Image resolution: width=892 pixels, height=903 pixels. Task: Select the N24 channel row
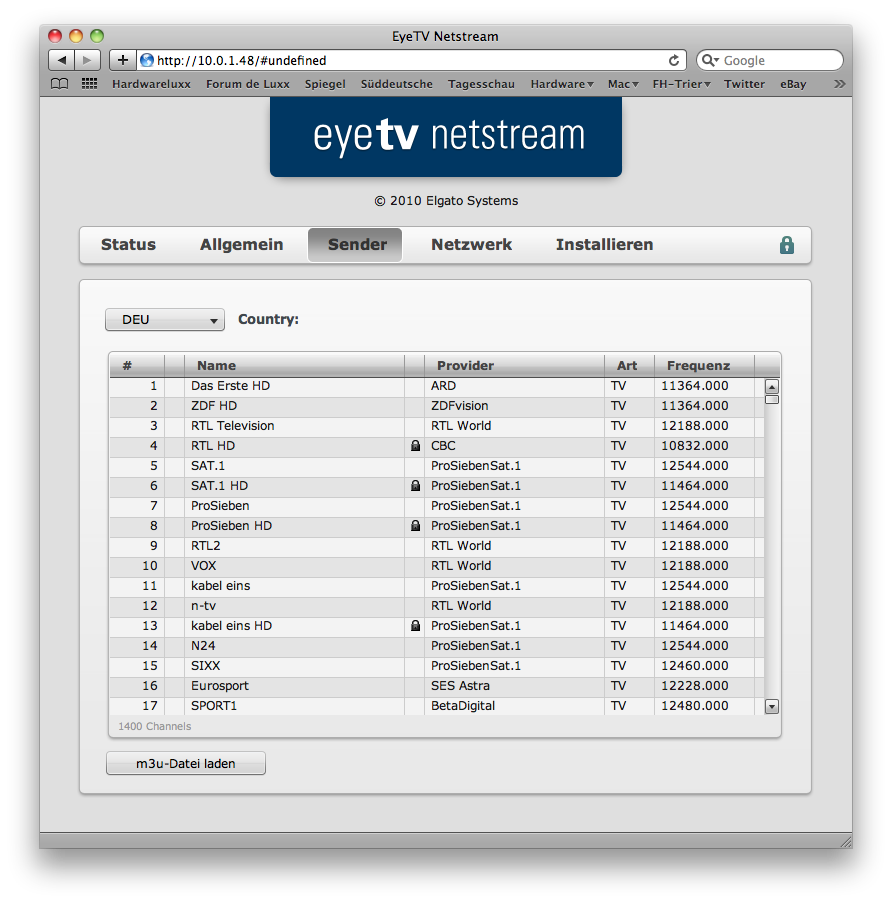pyautogui.click(x=436, y=646)
